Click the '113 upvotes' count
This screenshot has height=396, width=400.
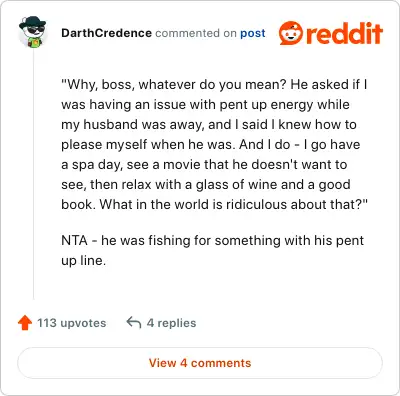coord(71,323)
